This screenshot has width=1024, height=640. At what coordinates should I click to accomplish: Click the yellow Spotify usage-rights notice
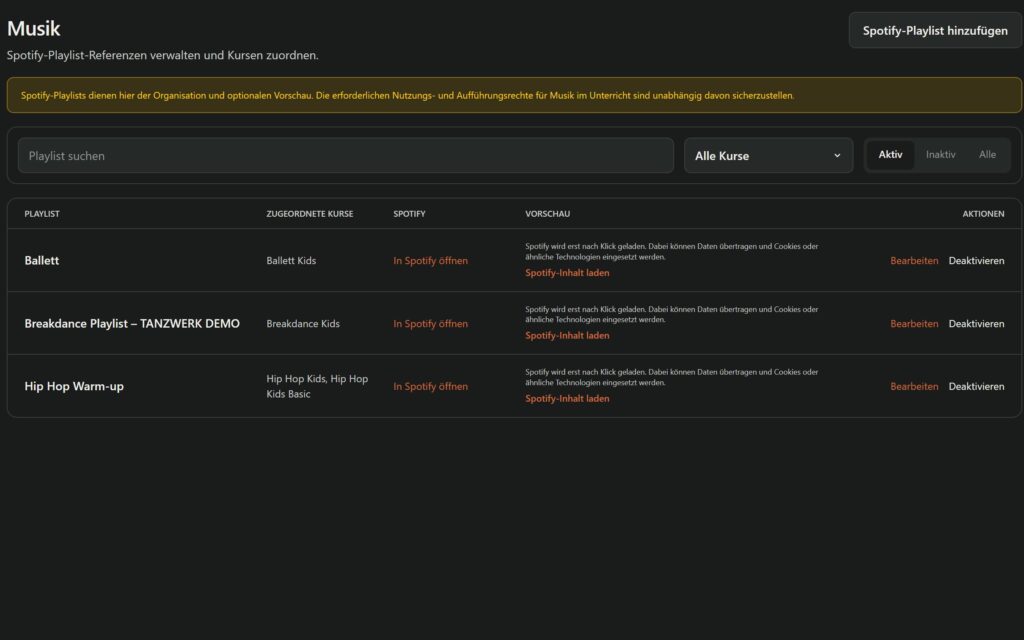(x=514, y=95)
